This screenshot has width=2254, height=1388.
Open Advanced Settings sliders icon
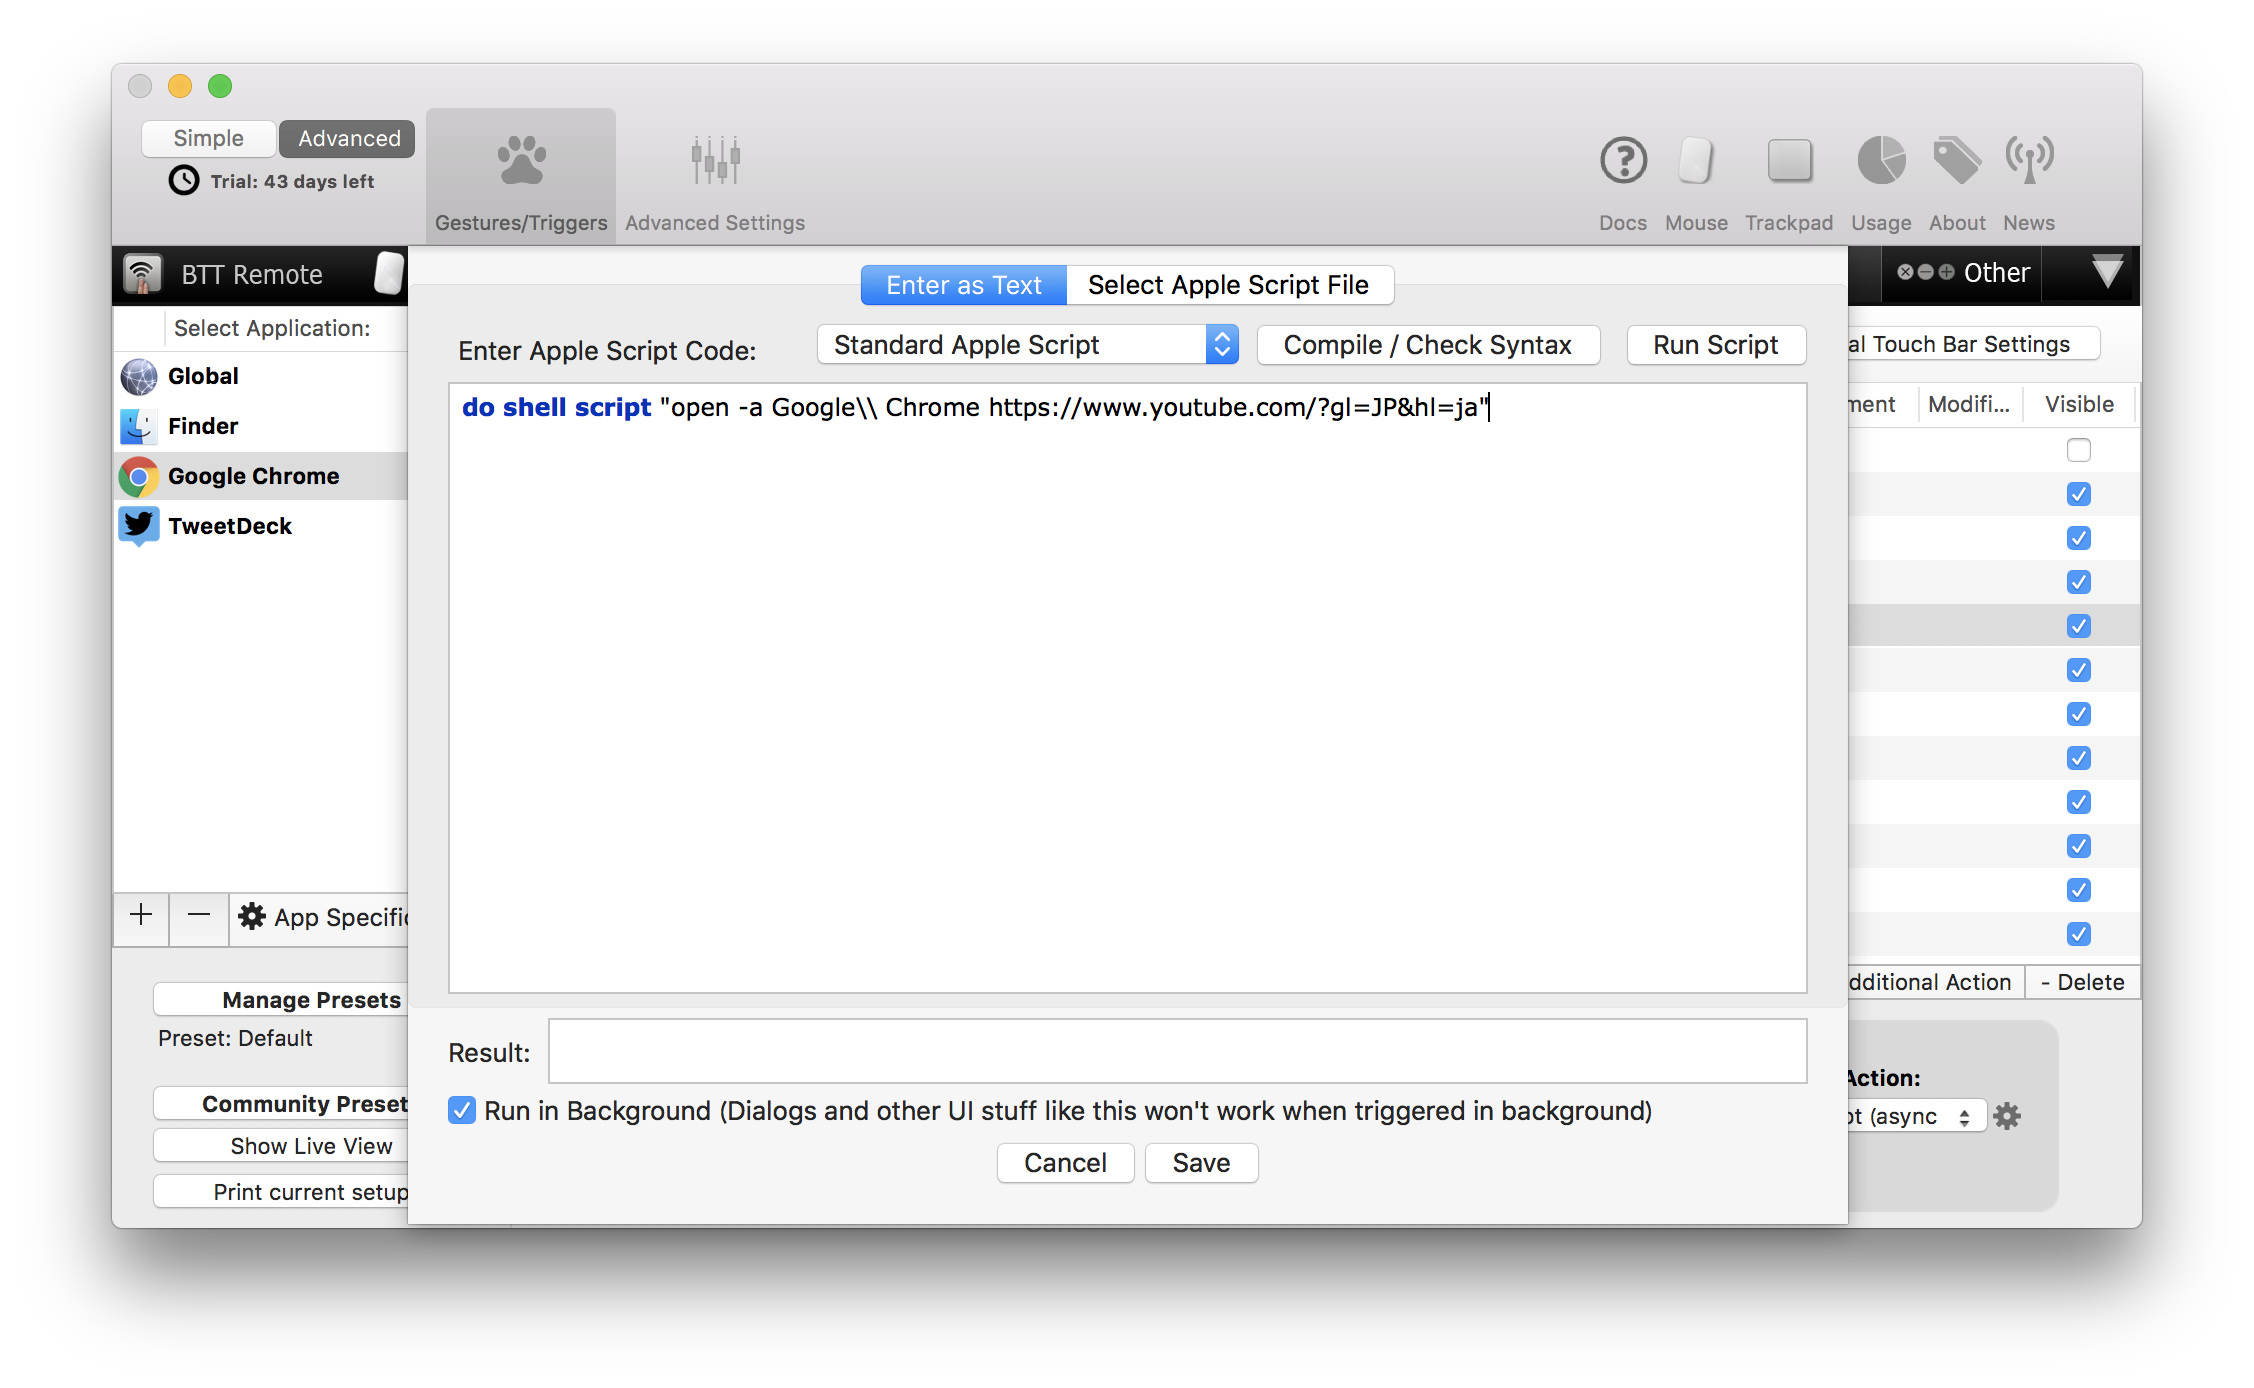coord(715,161)
